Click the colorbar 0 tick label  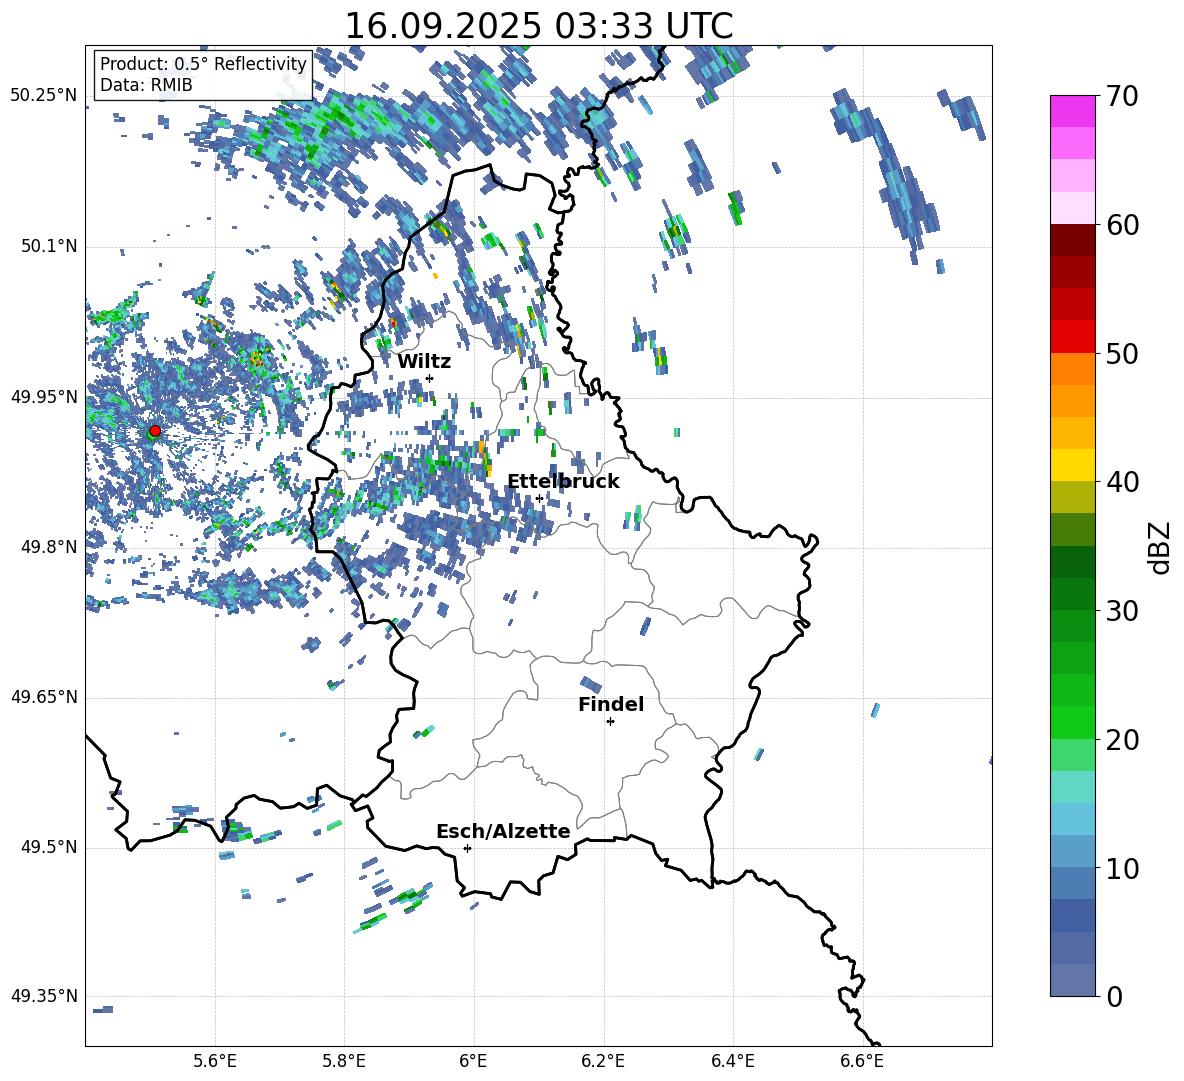tap(1114, 996)
